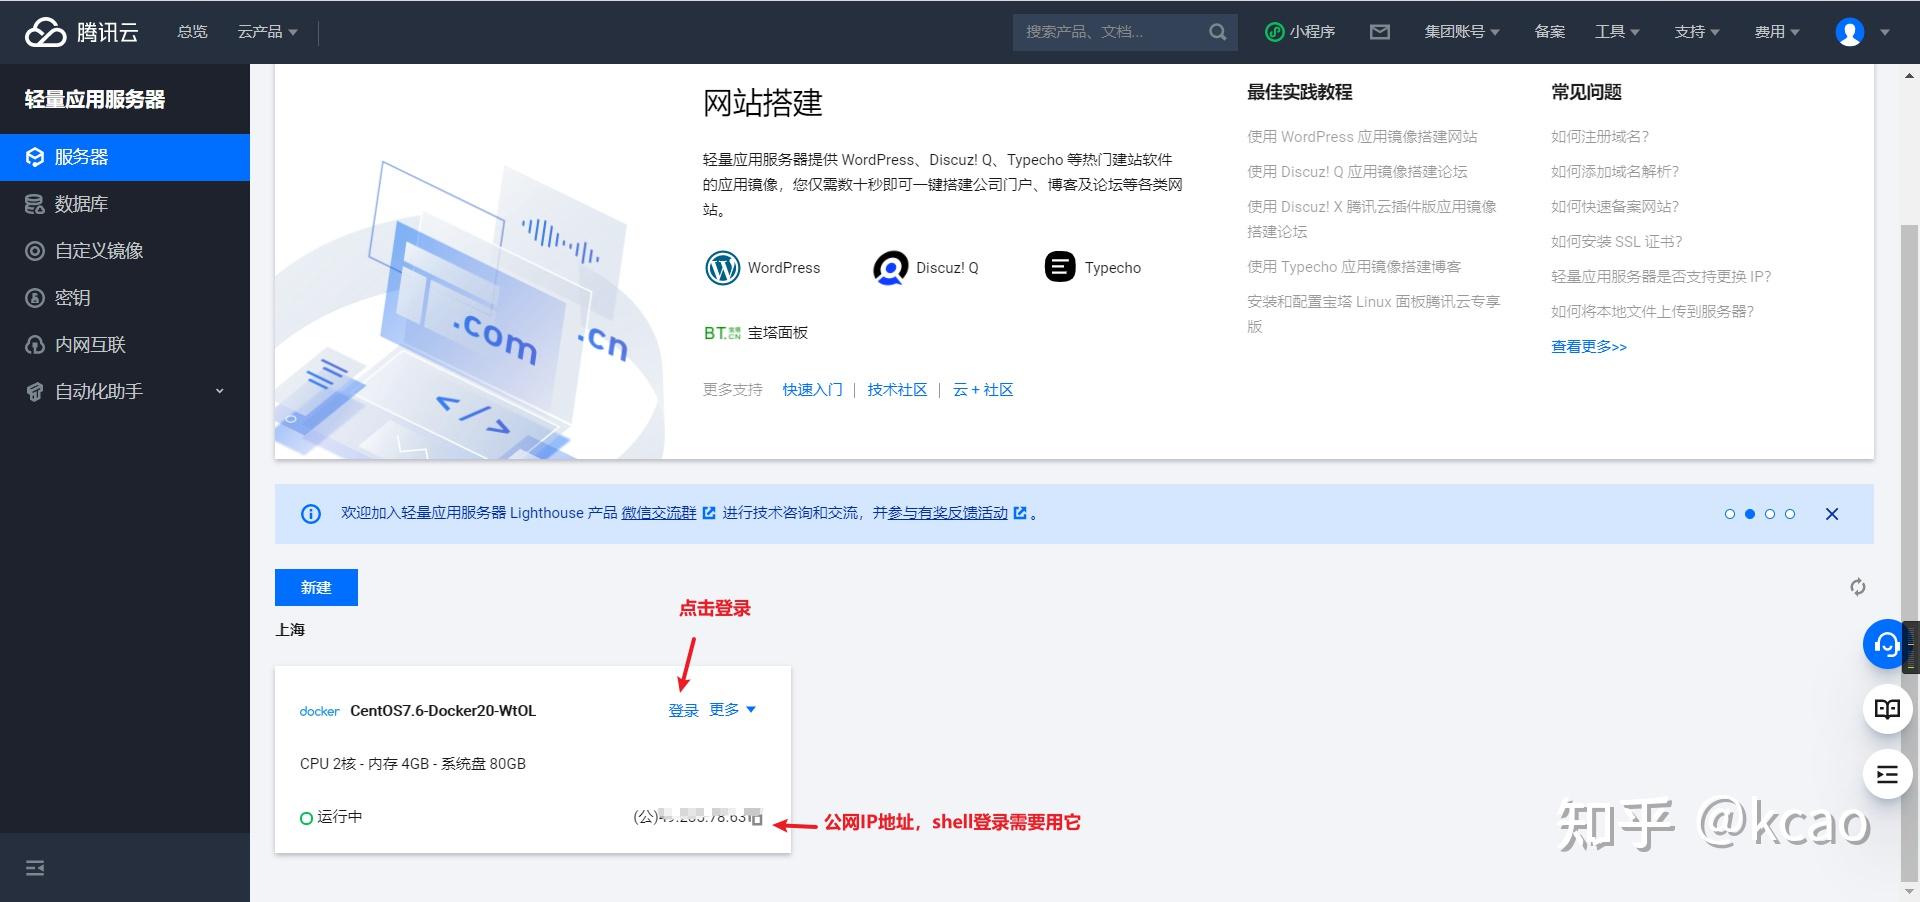Screen dimensions: 1920x902
Task: Open the 快速入门 link
Action: point(812,390)
